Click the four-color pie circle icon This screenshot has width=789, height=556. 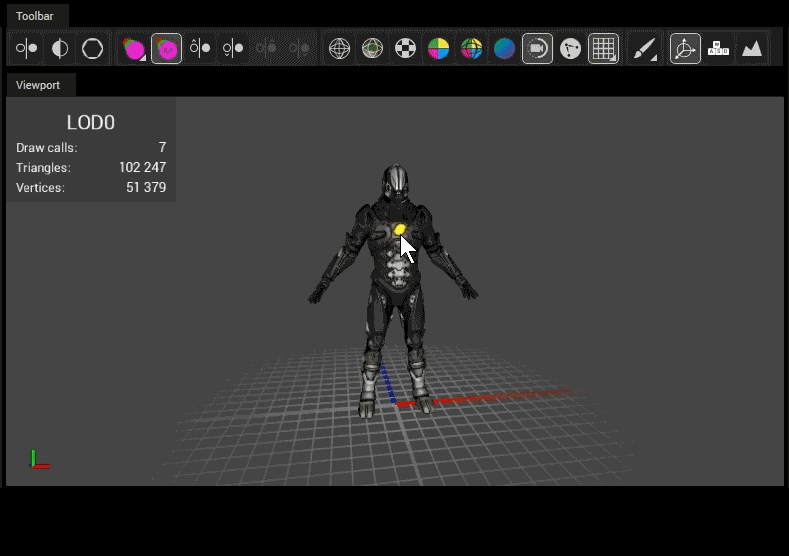tap(438, 48)
